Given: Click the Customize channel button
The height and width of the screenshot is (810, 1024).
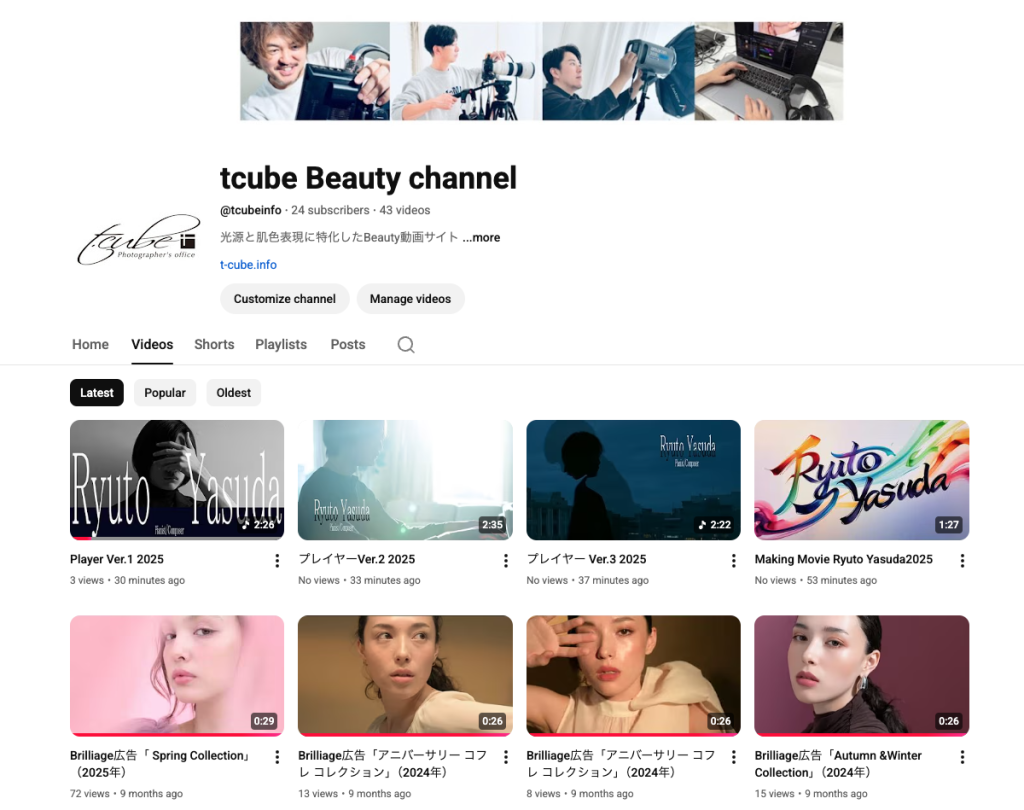Looking at the screenshot, I should [x=285, y=299].
